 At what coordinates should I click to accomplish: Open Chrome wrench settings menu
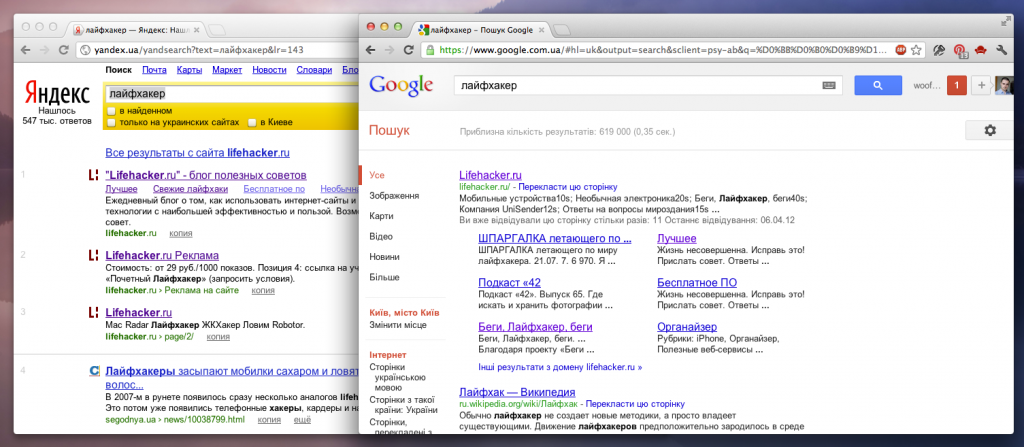tap(1001, 50)
